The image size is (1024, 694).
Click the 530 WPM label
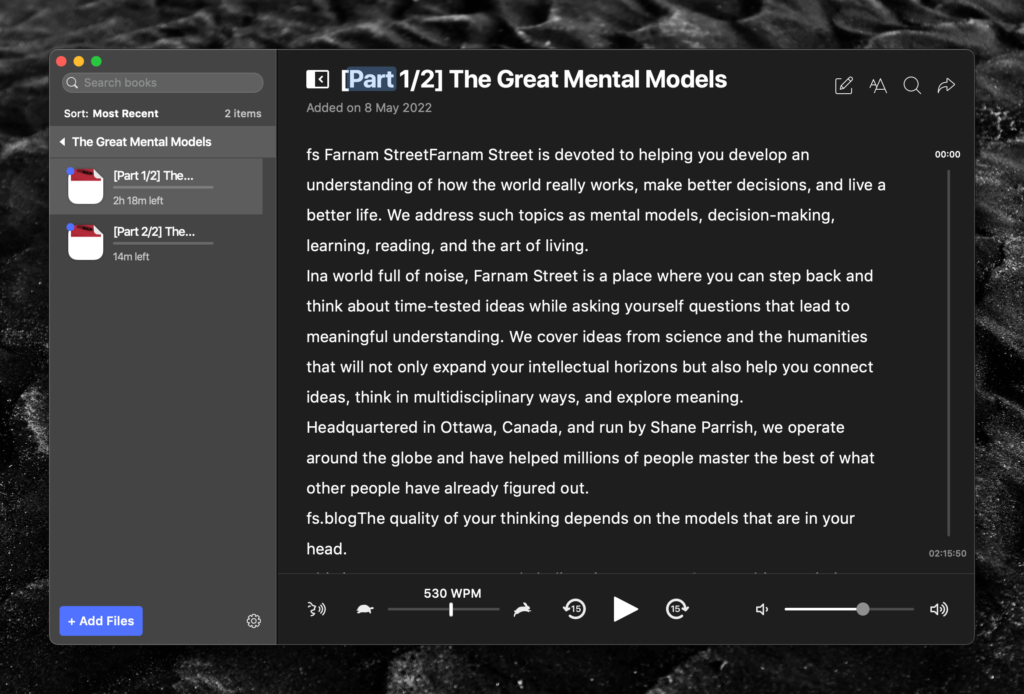pyautogui.click(x=452, y=593)
